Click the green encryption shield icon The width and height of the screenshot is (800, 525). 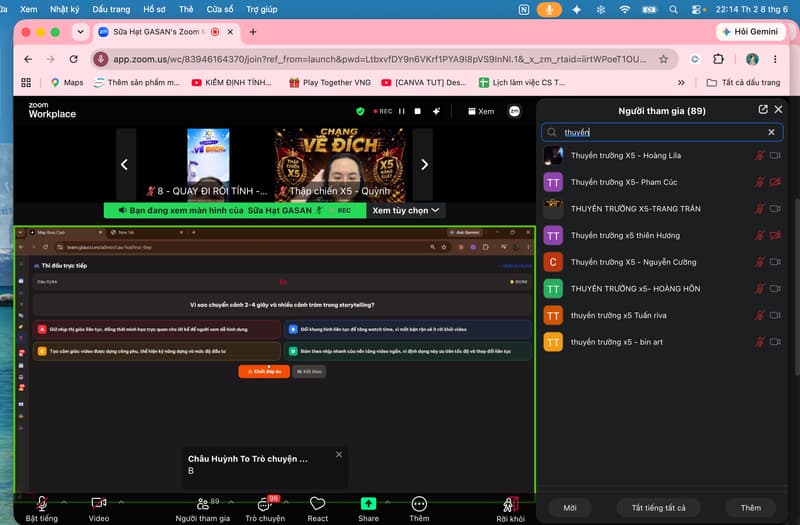[x=360, y=111]
